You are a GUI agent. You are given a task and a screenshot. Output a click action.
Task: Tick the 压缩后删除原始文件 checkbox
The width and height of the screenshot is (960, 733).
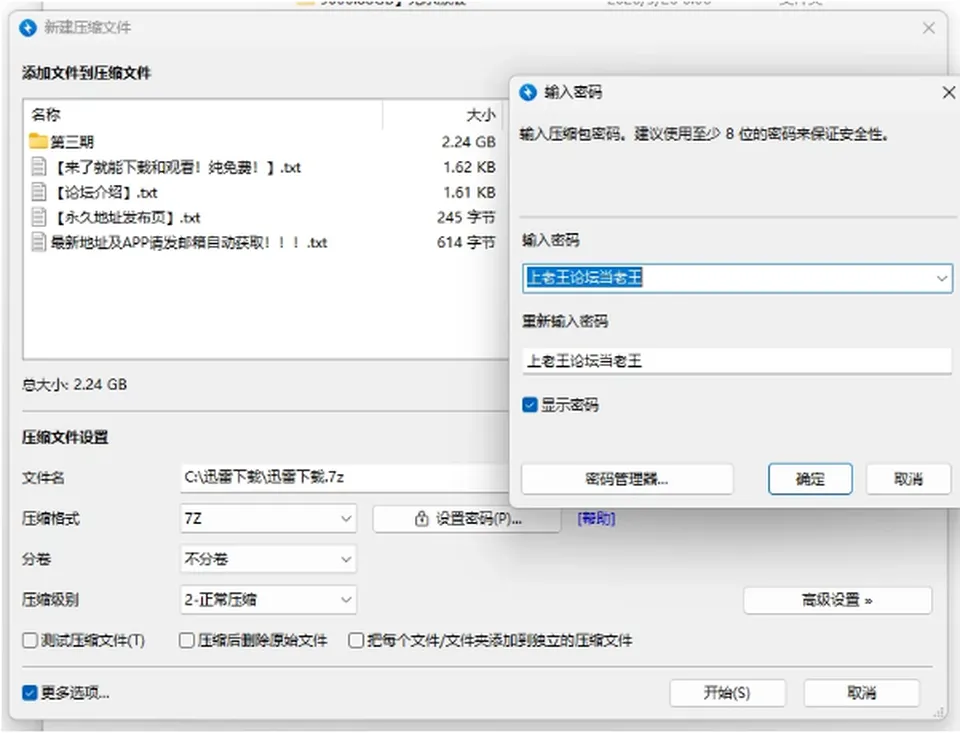pos(187,641)
